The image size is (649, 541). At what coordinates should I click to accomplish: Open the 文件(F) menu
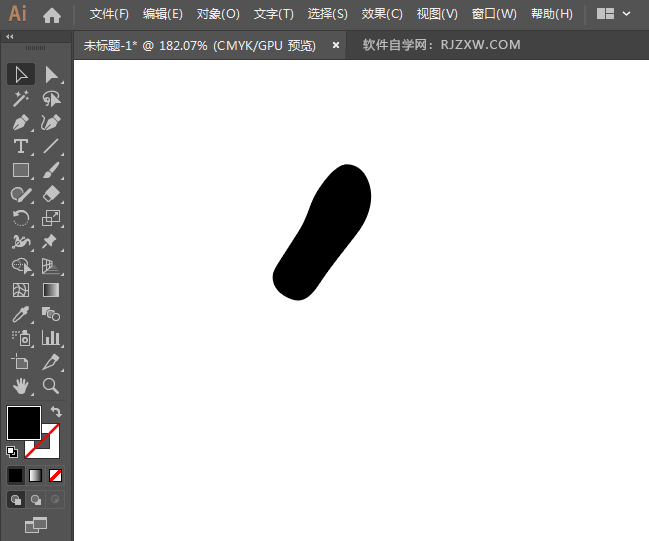click(109, 14)
